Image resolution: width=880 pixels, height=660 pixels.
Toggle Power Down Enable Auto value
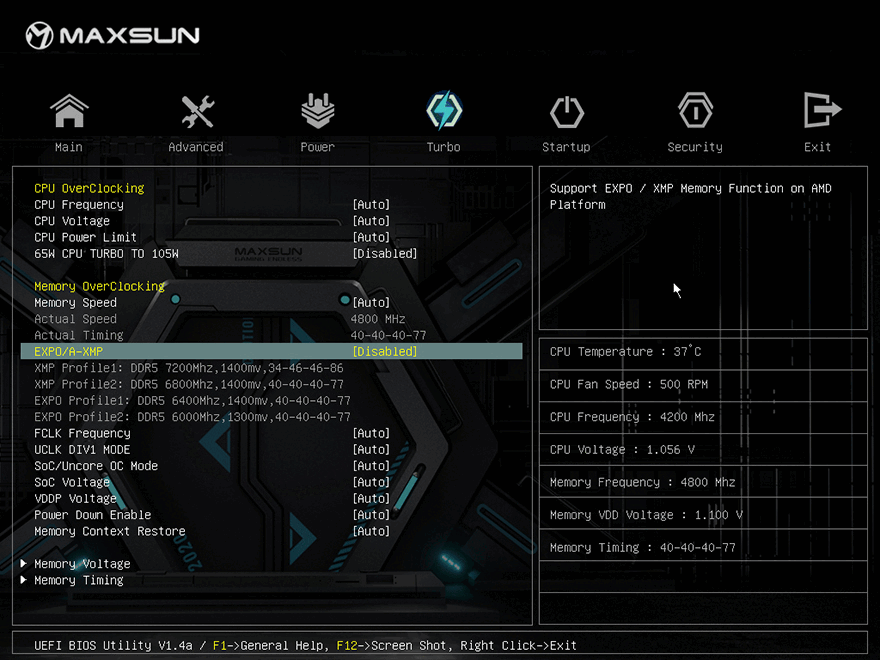[371, 515]
